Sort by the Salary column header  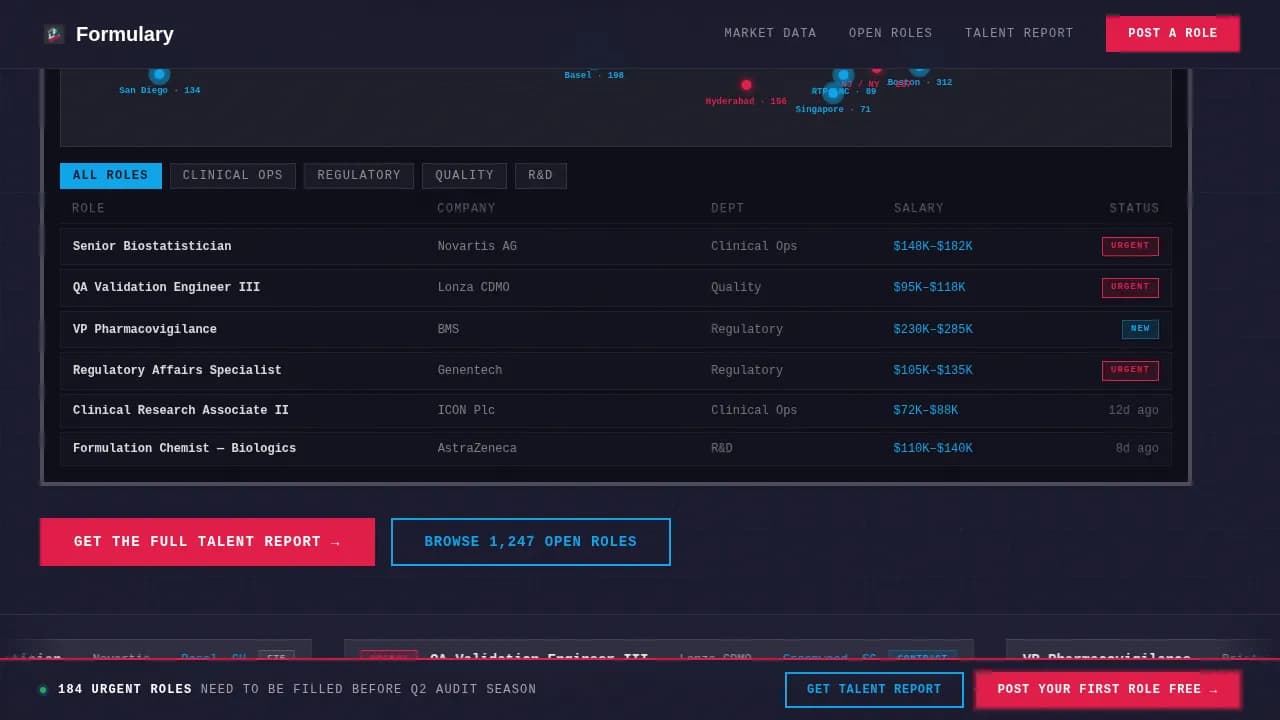(918, 208)
